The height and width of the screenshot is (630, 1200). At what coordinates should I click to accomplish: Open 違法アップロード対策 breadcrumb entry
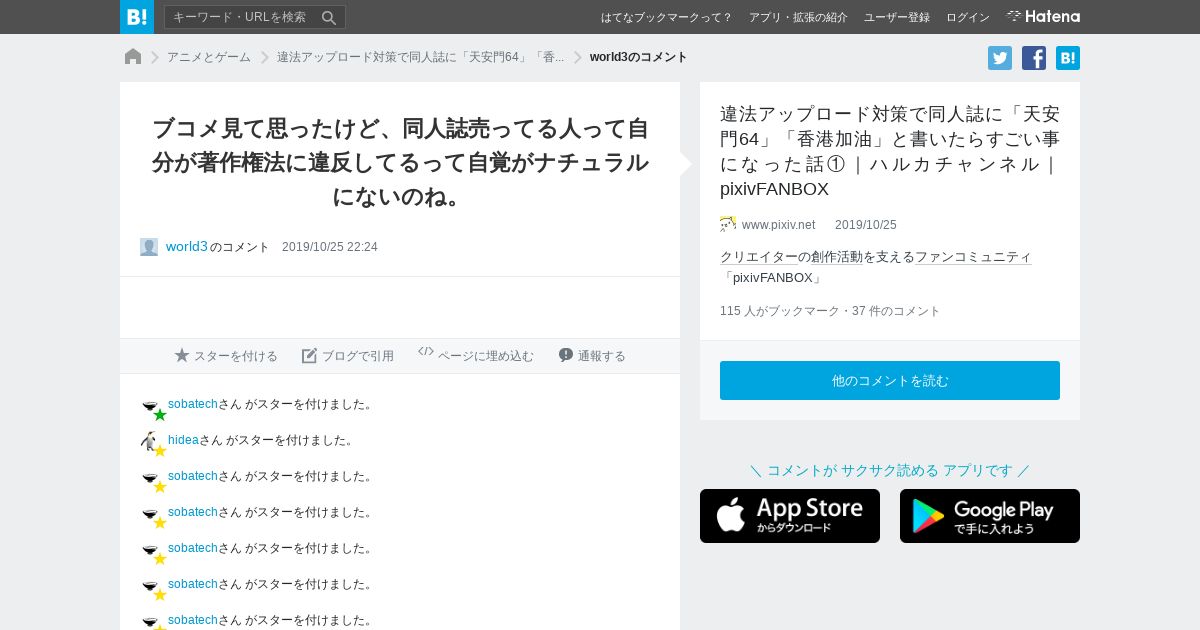click(x=420, y=57)
